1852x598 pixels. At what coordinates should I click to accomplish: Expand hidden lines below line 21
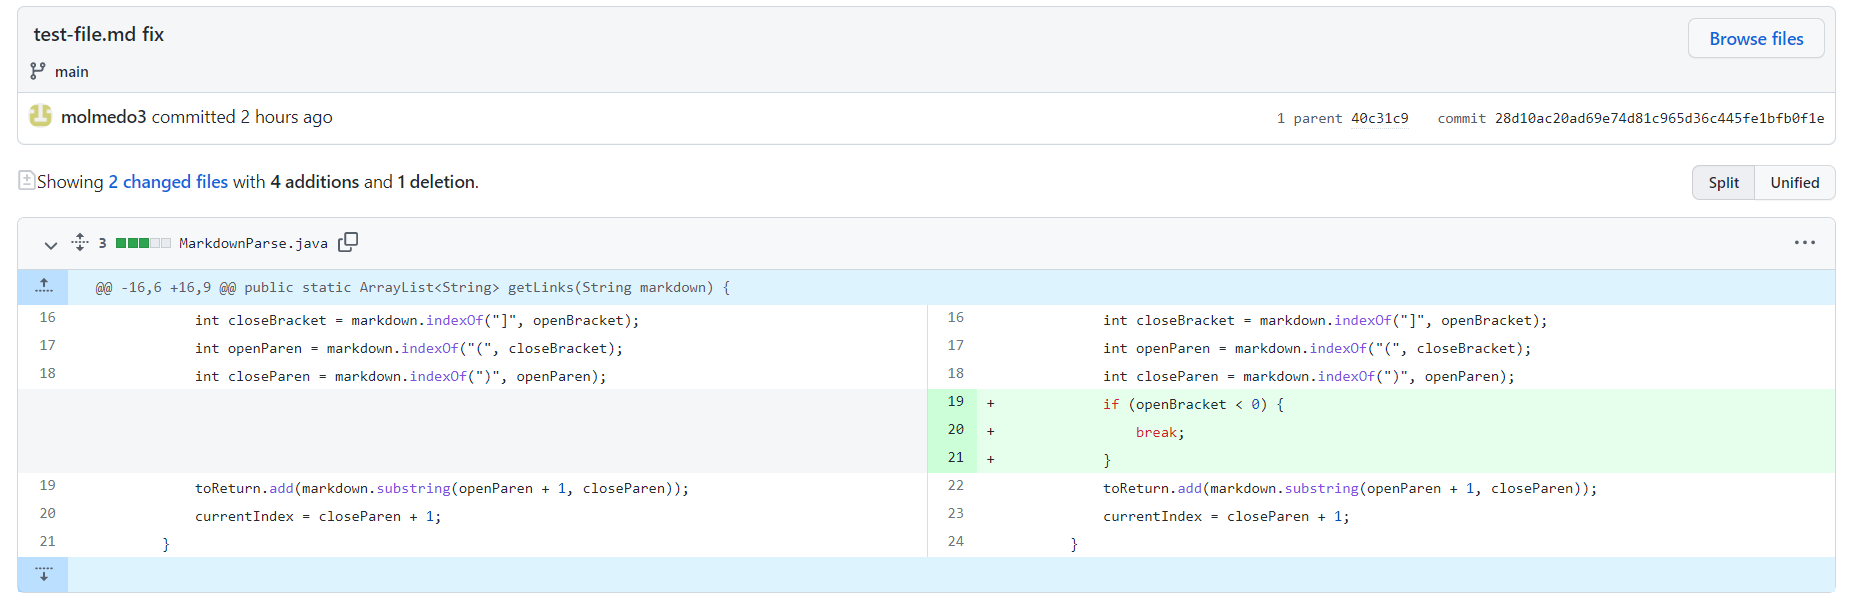click(43, 574)
